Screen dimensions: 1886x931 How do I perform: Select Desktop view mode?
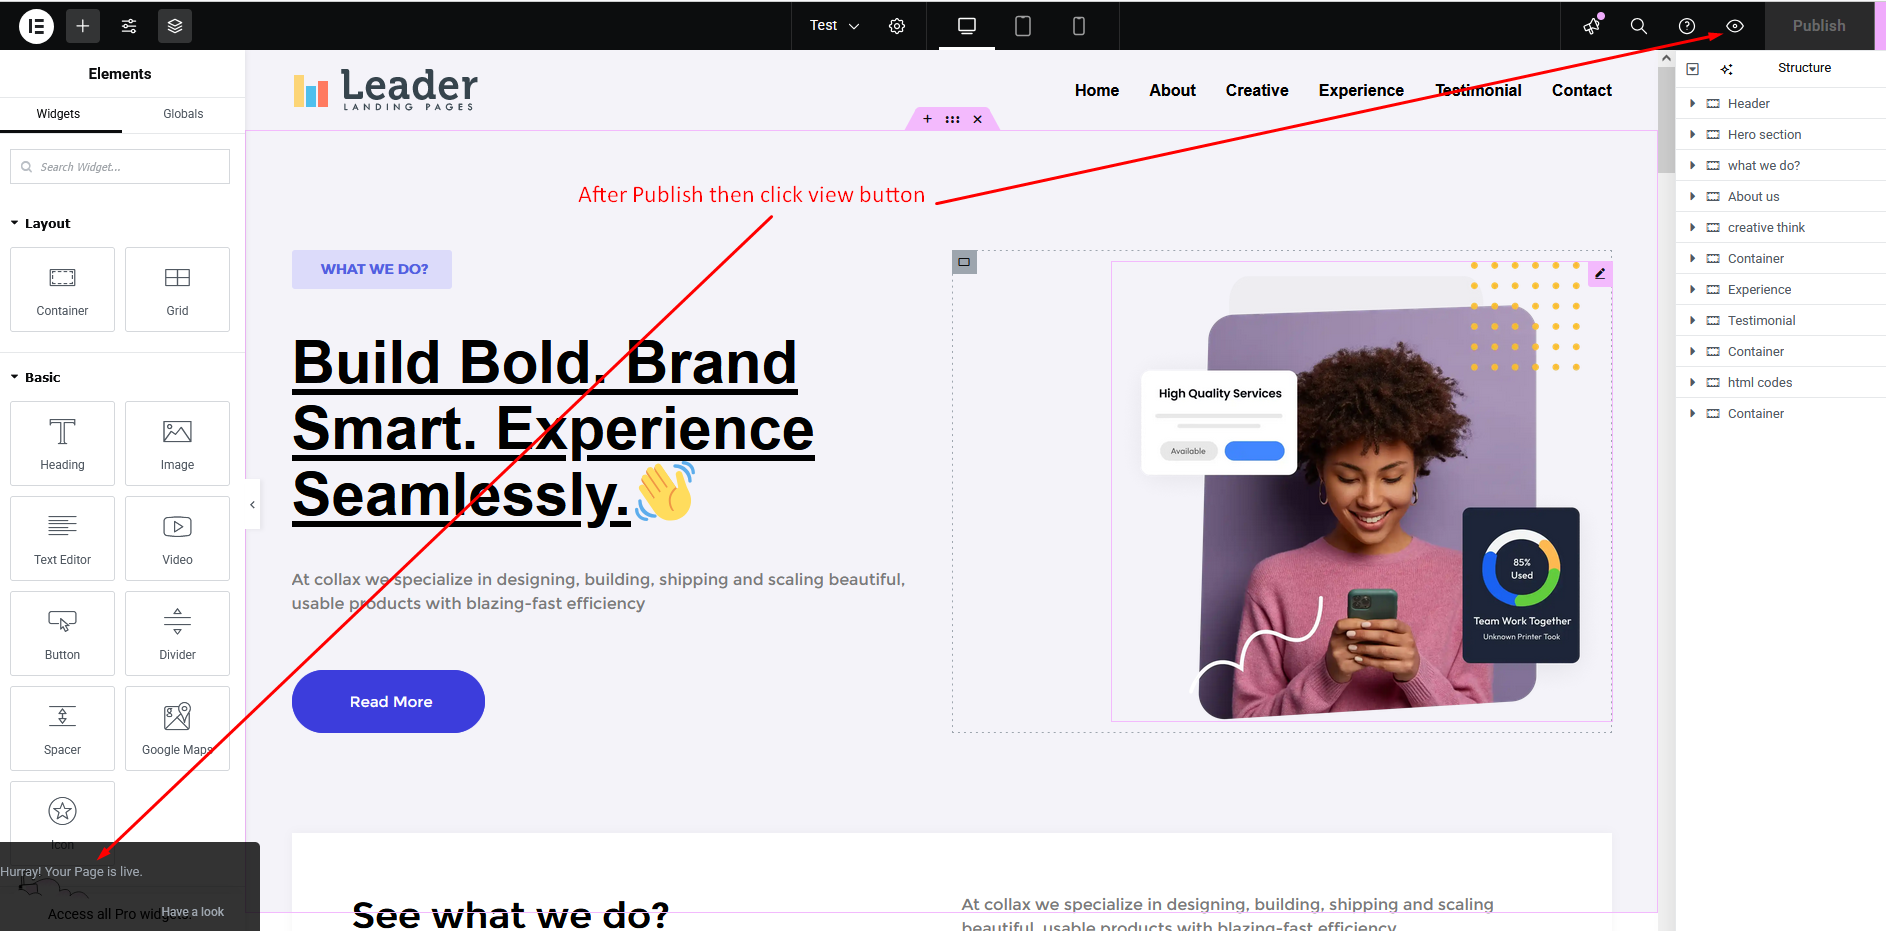(x=967, y=26)
